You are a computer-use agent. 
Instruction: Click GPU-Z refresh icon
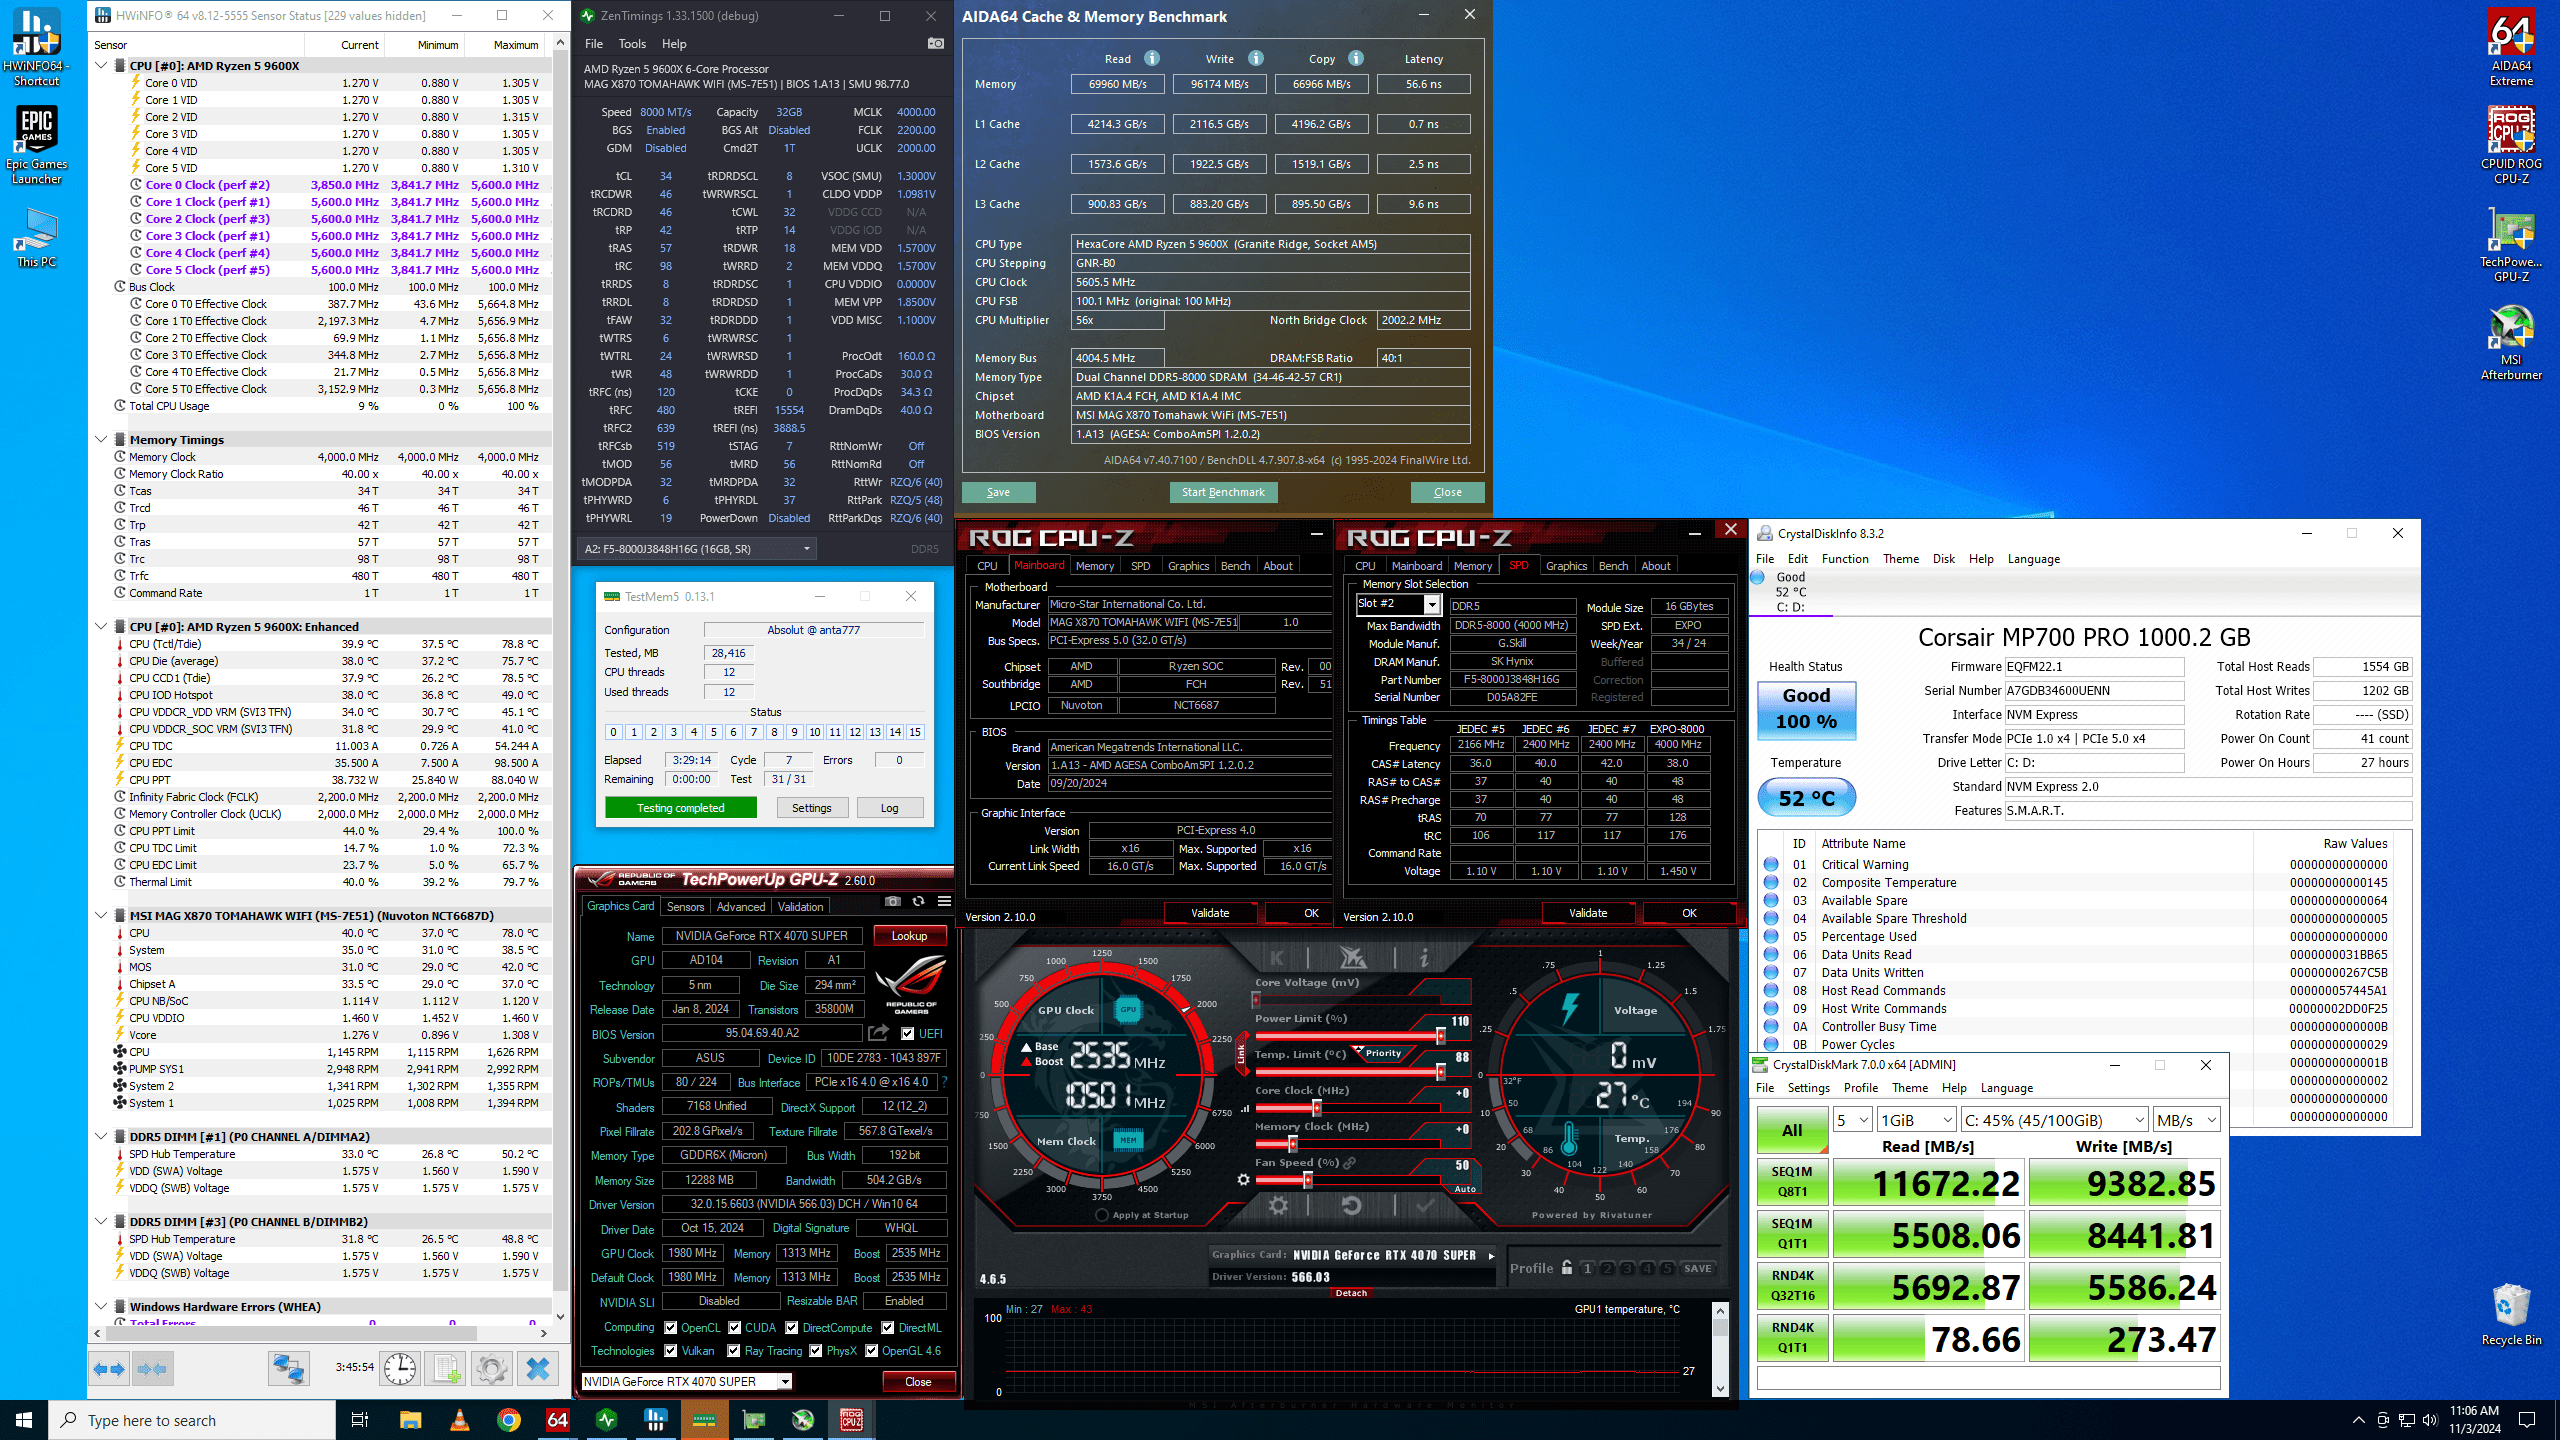[918, 902]
